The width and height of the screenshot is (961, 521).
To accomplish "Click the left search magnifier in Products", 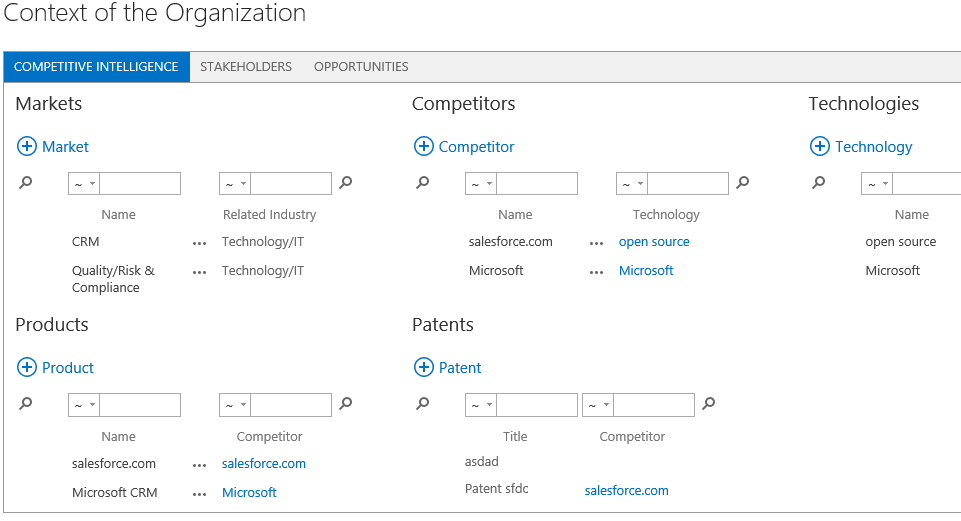I will [26, 403].
